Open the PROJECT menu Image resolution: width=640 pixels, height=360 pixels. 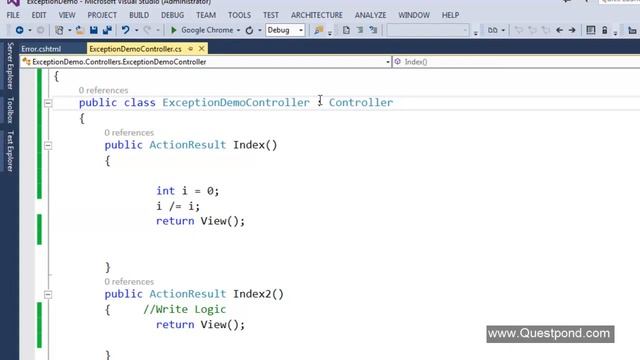click(102, 15)
